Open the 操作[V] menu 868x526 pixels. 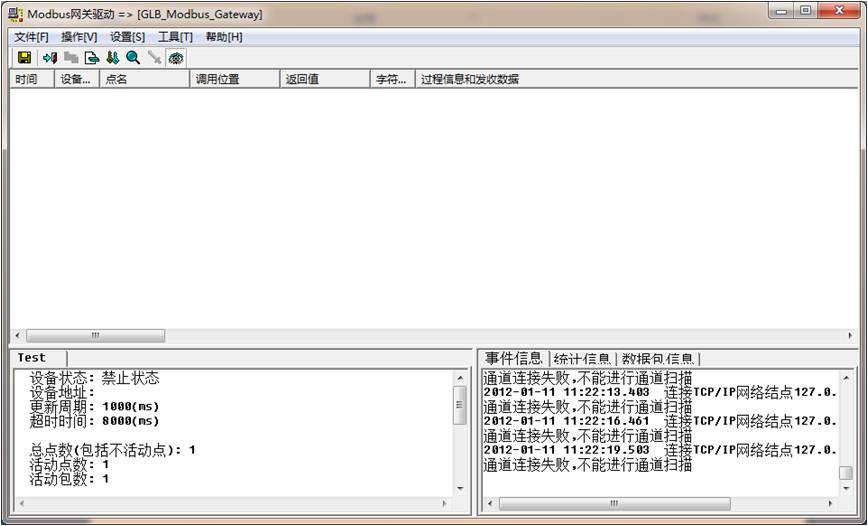tap(79, 37)
